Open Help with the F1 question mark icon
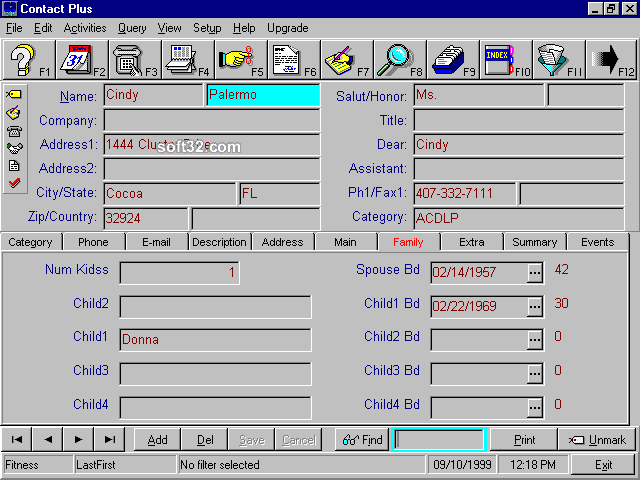Viewport: 640px width, 480px height. [x=29, y=60]
